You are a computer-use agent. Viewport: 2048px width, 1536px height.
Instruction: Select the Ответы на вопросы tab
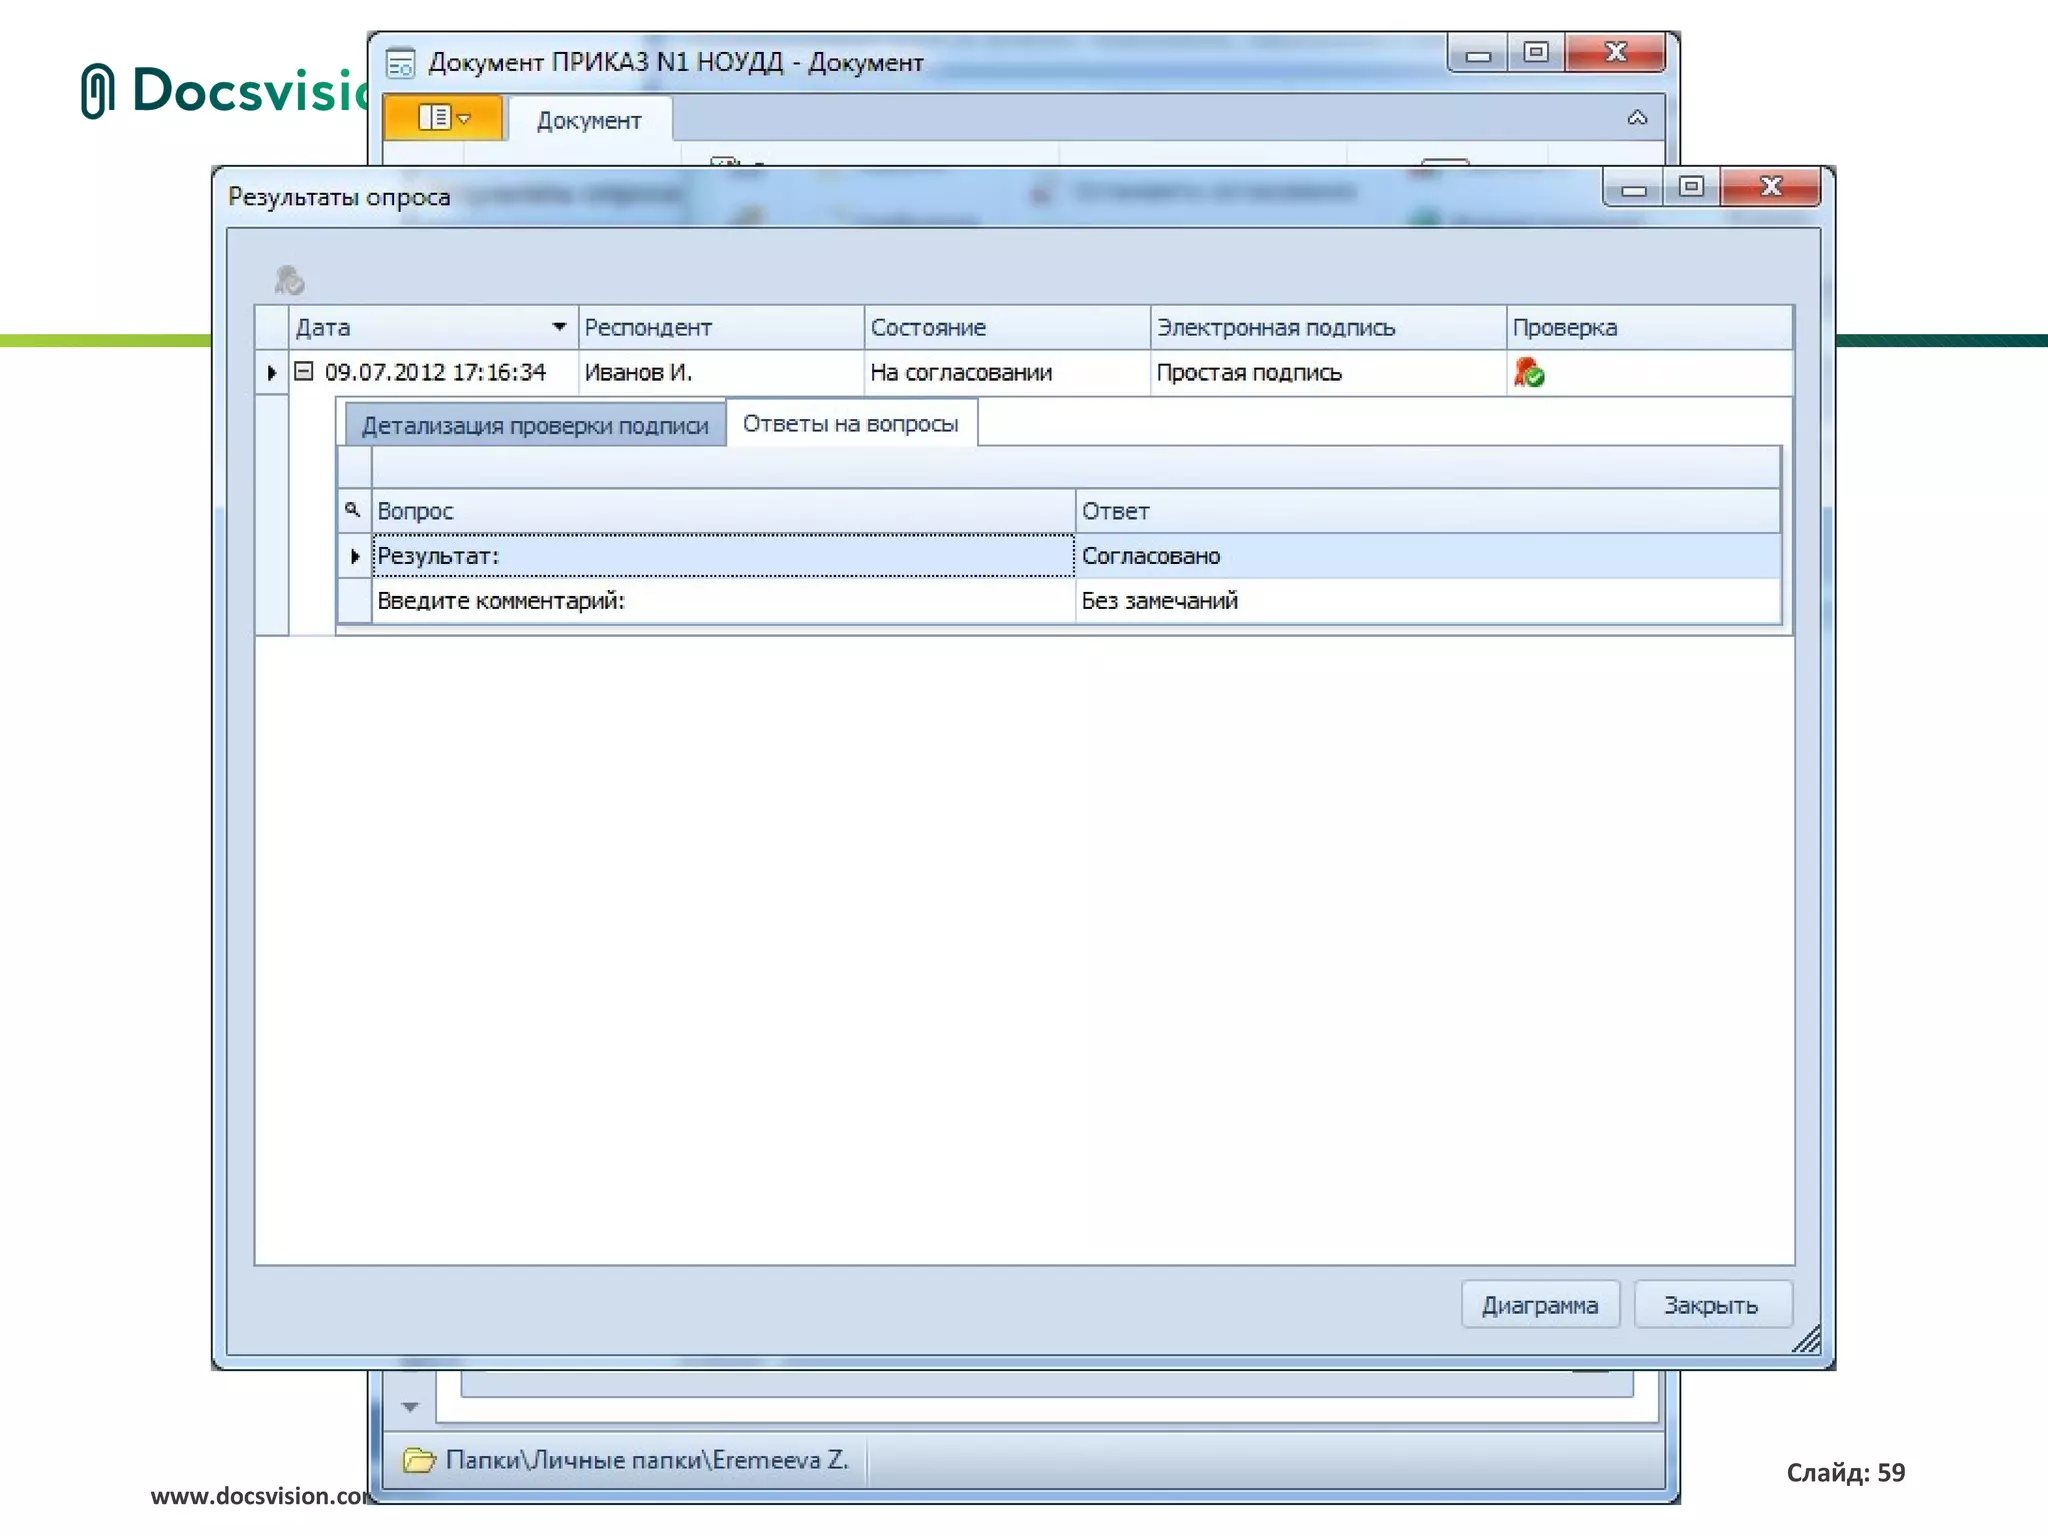850,424
